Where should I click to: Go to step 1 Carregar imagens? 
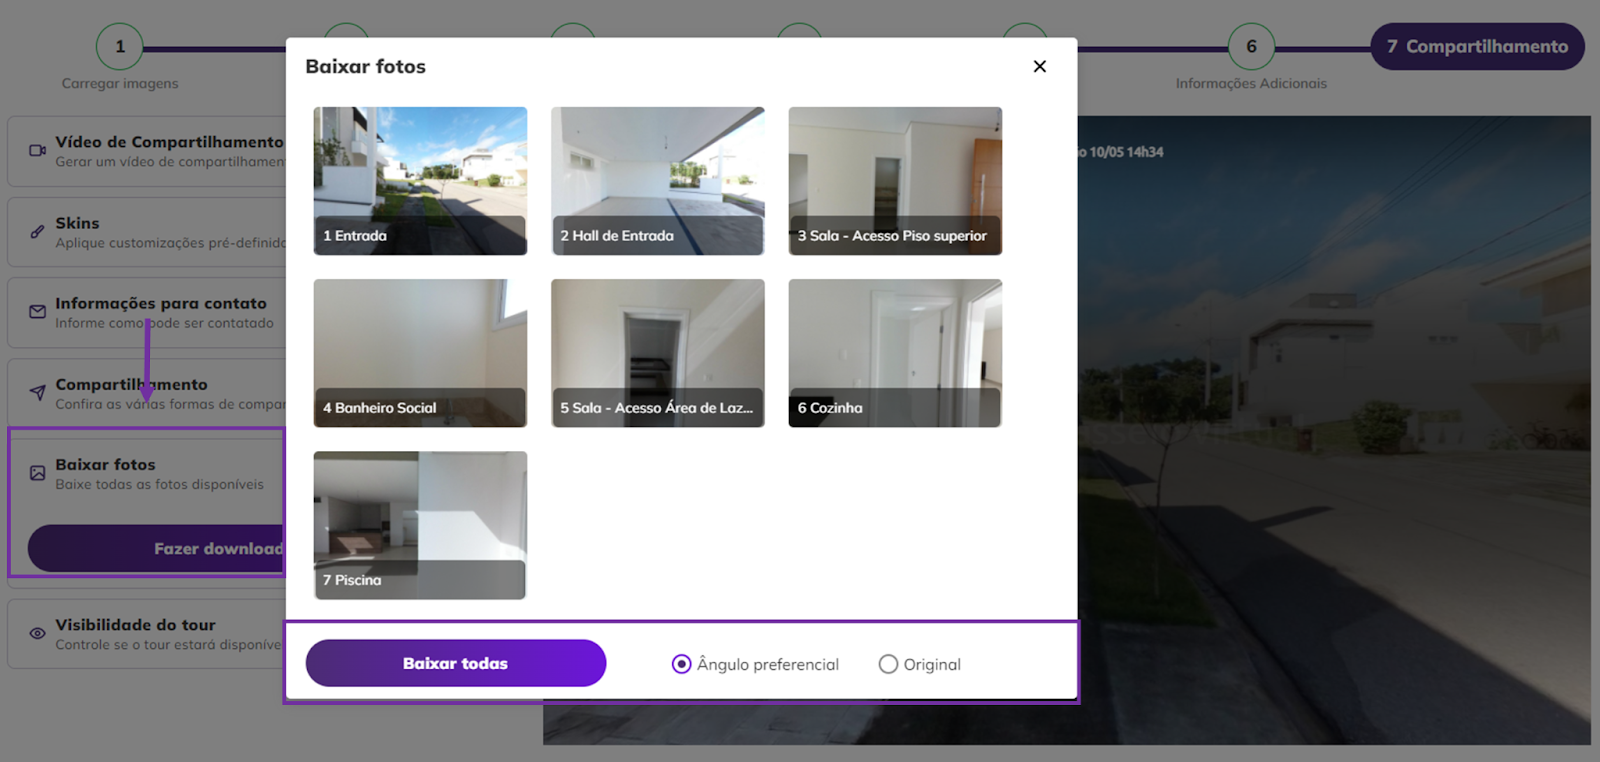click(x=120, y=46)
